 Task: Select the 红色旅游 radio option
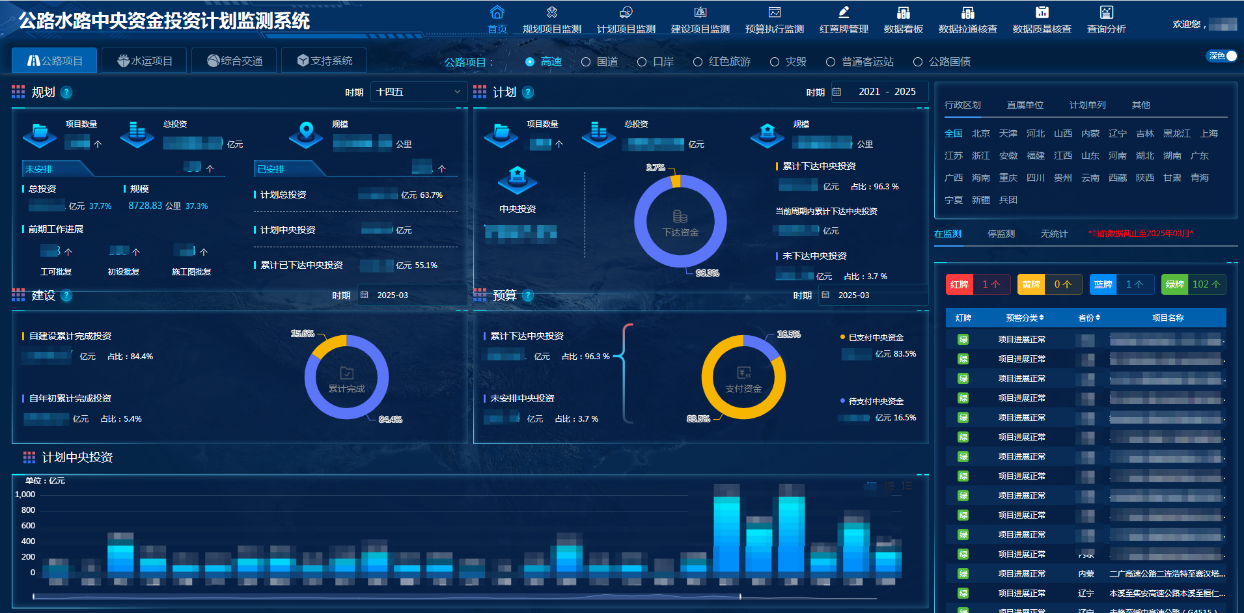(x=699, y=62)
